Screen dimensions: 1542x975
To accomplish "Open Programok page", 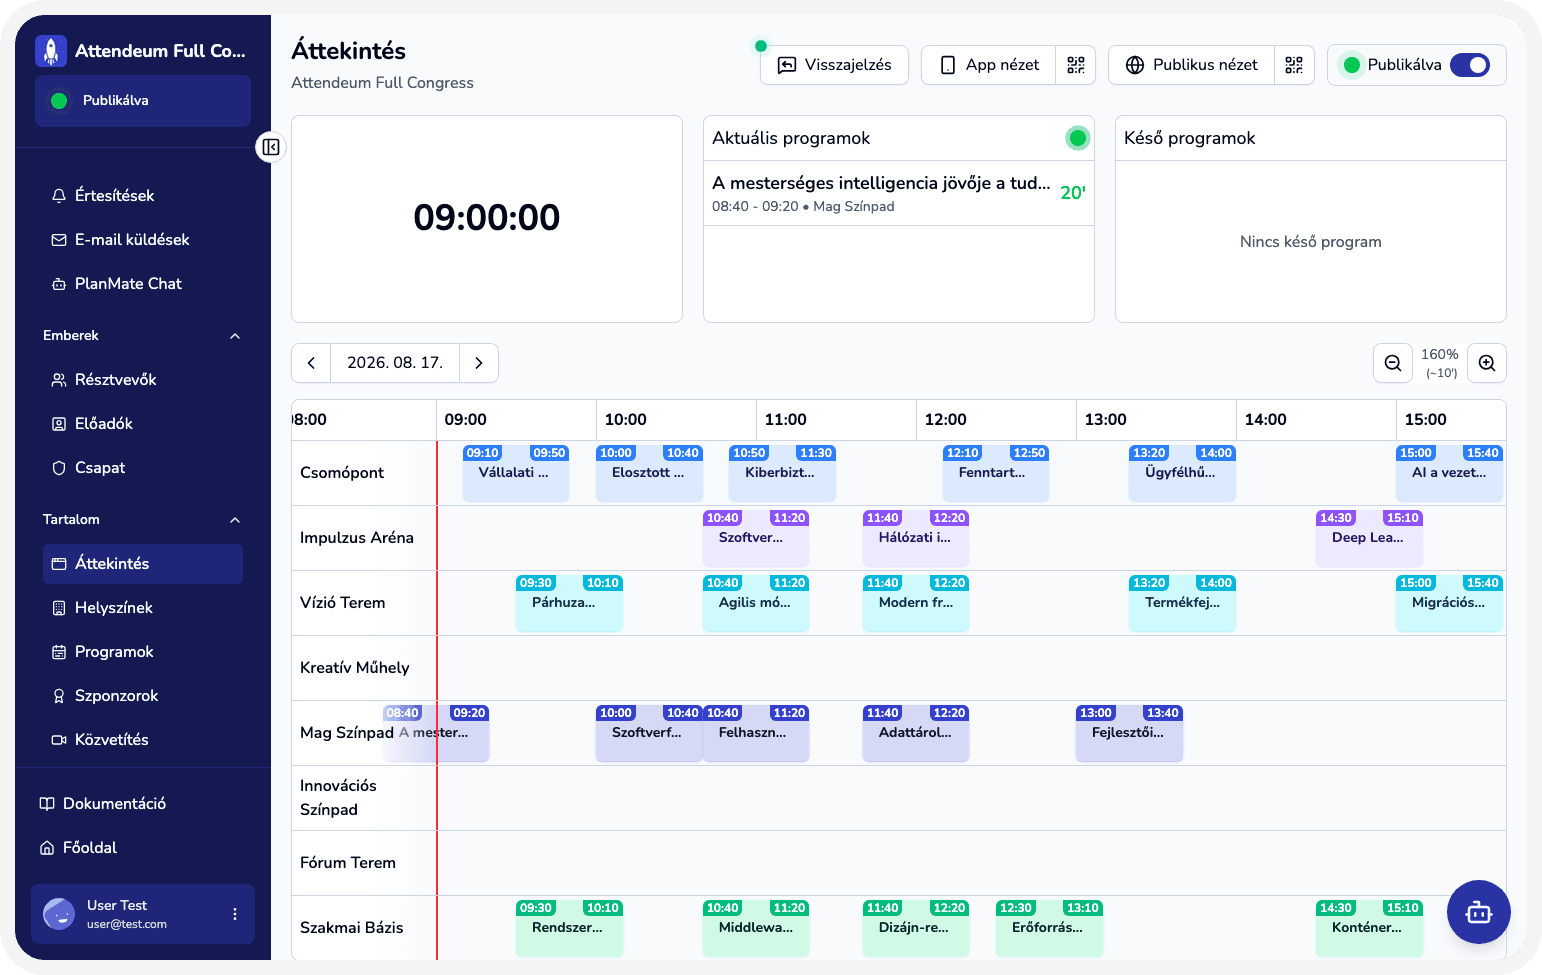I will [x=143, y=652].
